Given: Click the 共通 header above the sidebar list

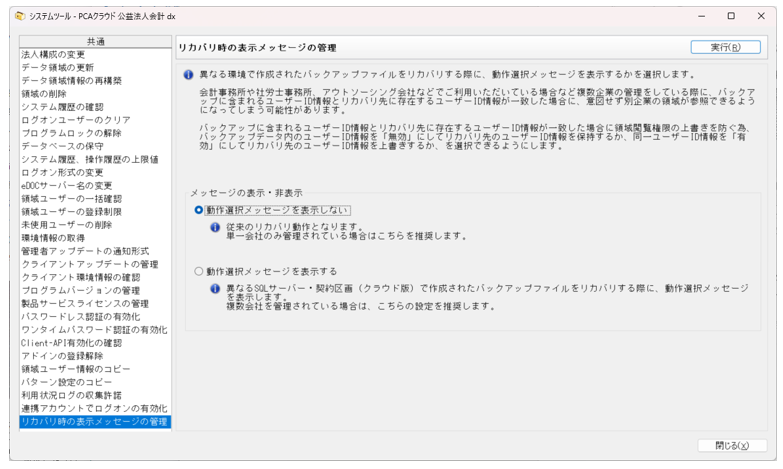Looking at the screenshot, I should click(x=95, y=42).
